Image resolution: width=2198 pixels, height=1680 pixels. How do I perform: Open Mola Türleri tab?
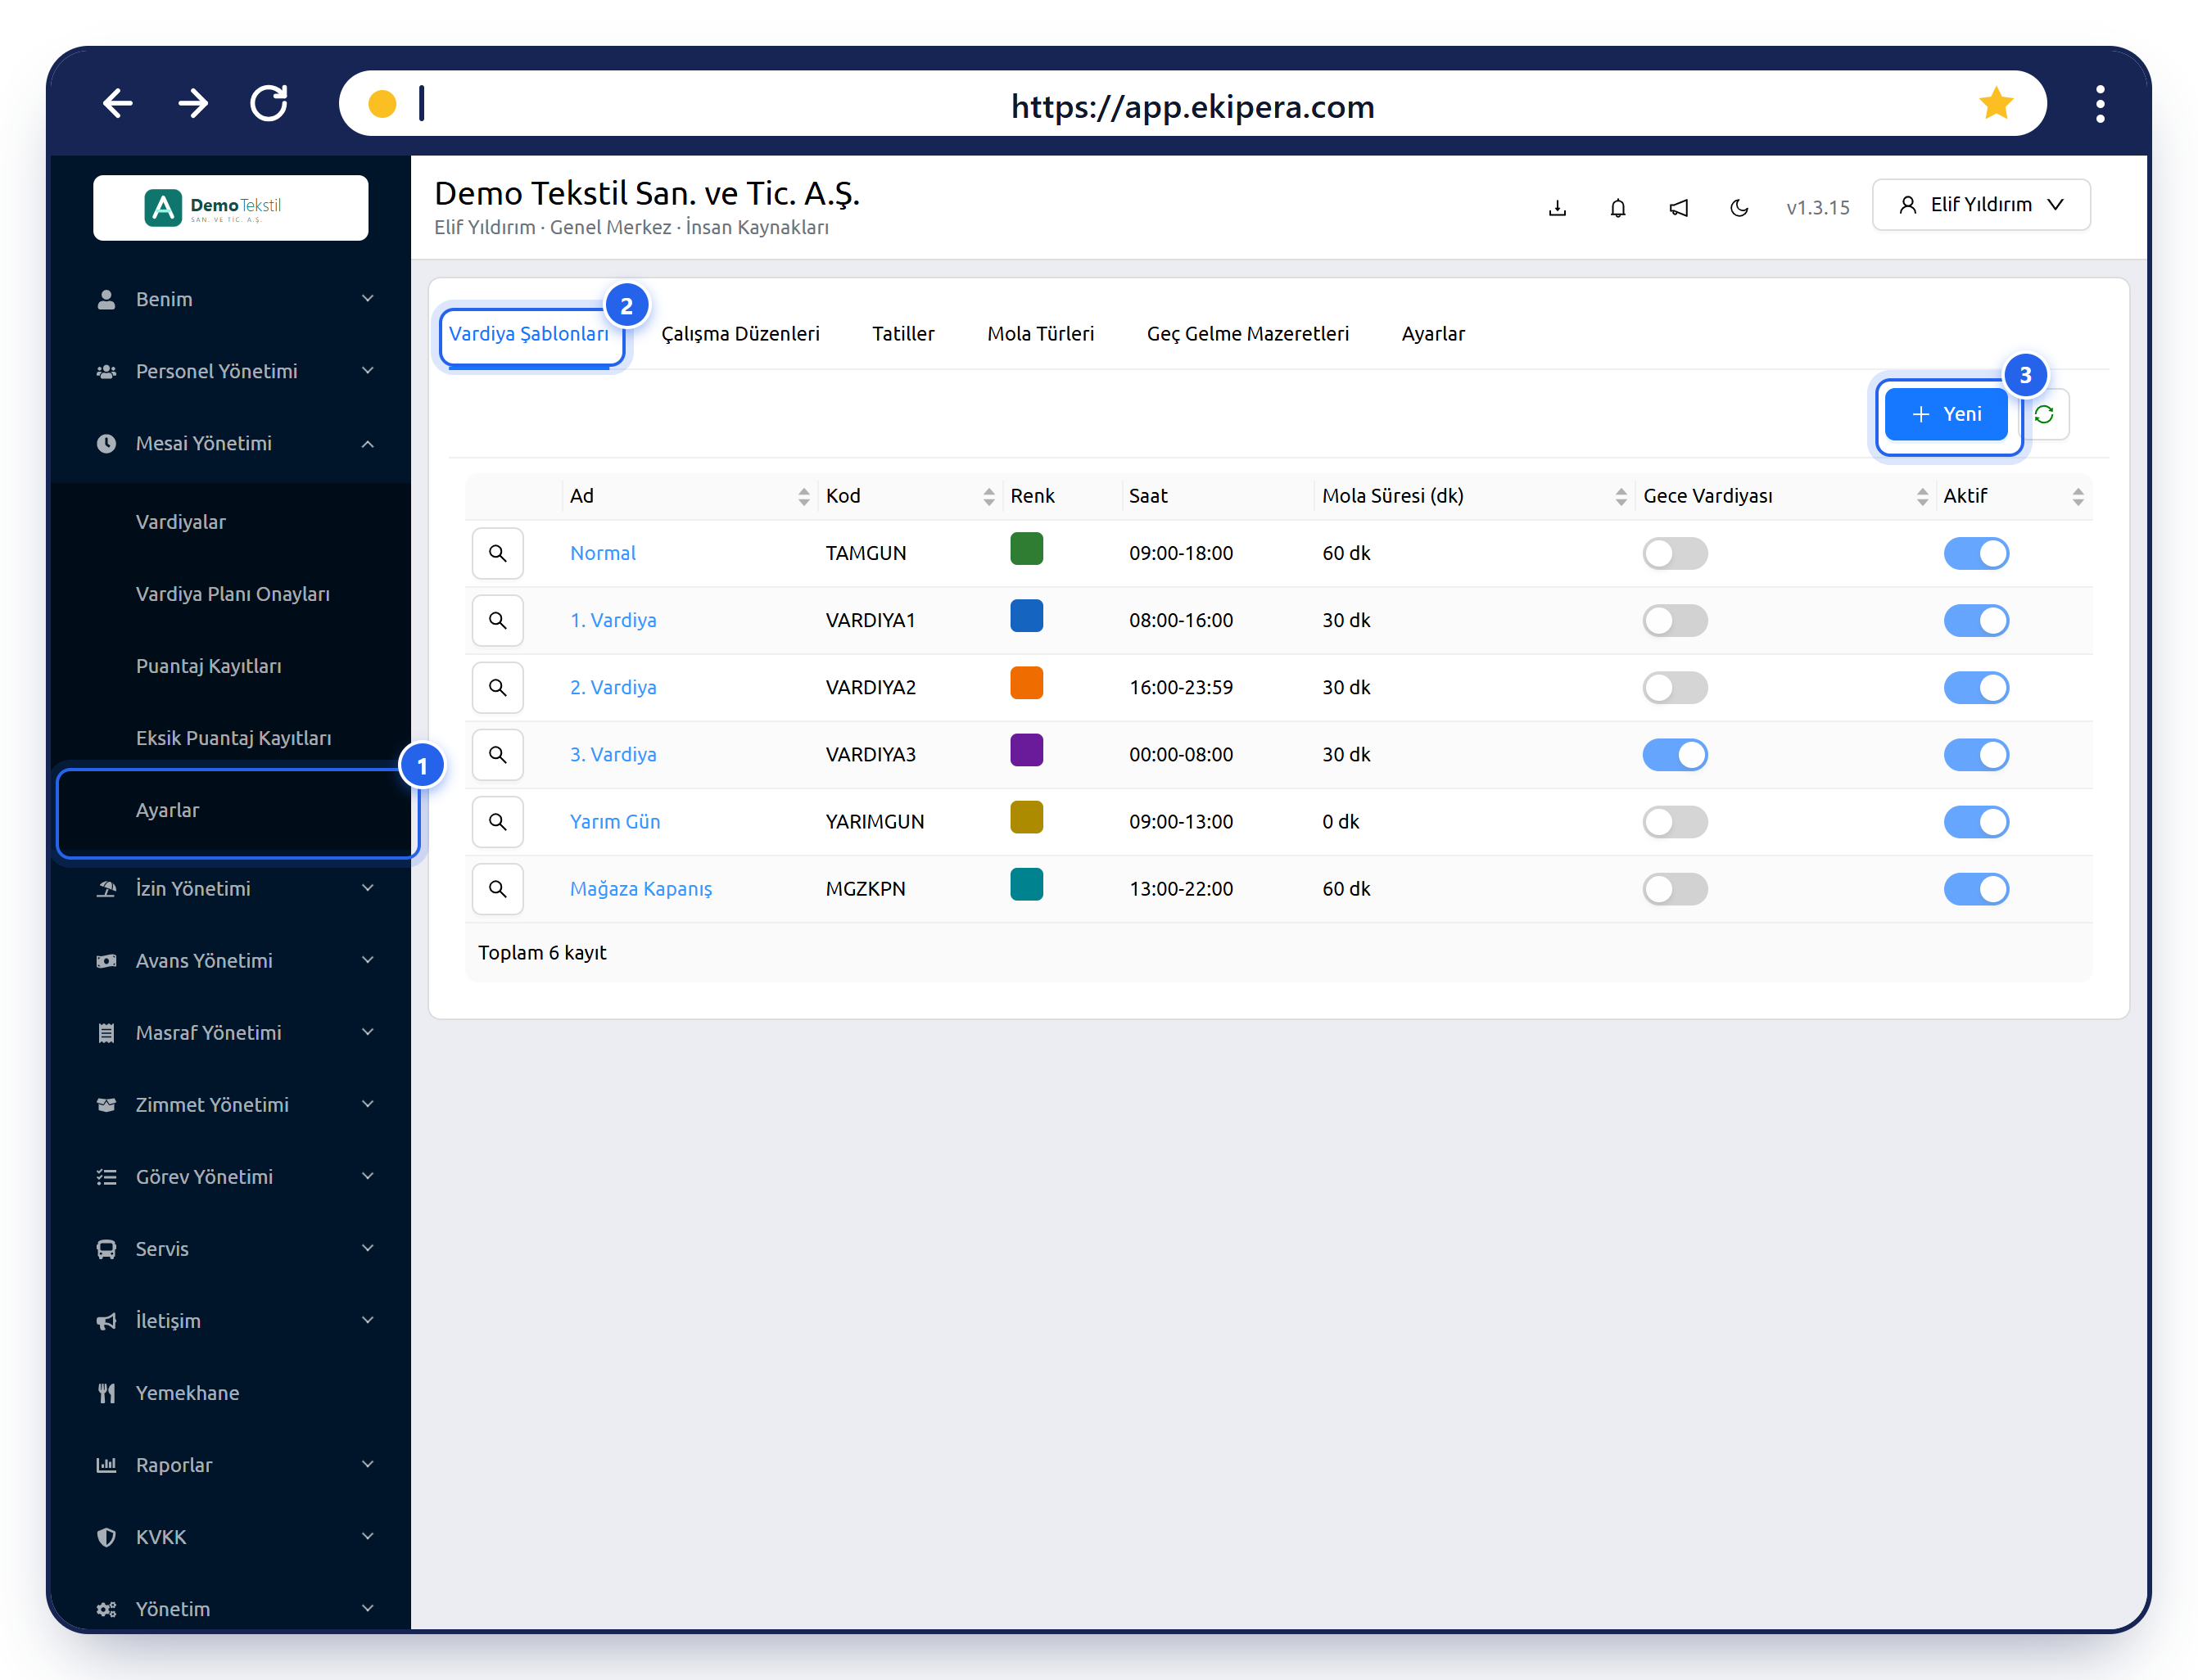coord(1040,334)
